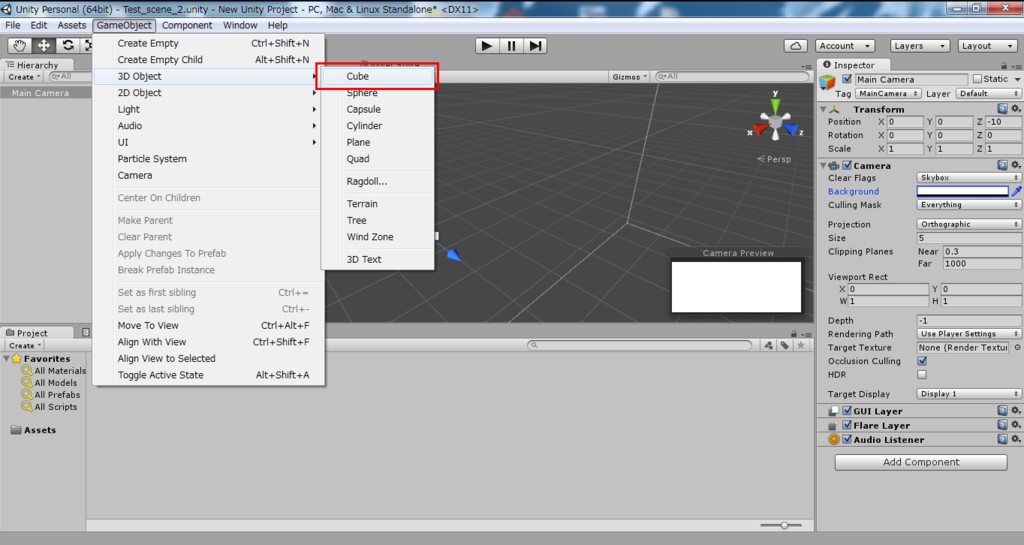Open Flare Layer help icon
The width and height of the screenshot is (1024, 545).
click(x=1002, y=425)
